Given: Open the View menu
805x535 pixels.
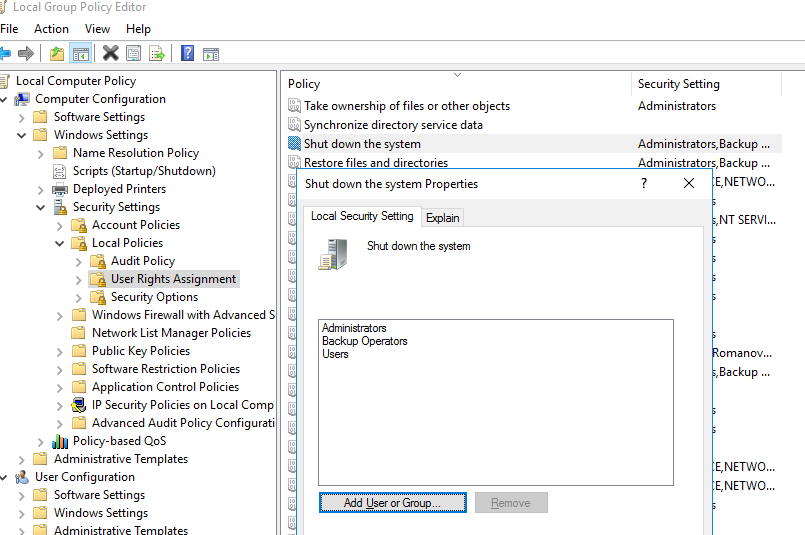Looking at the screenshot, I should point(98,29).
